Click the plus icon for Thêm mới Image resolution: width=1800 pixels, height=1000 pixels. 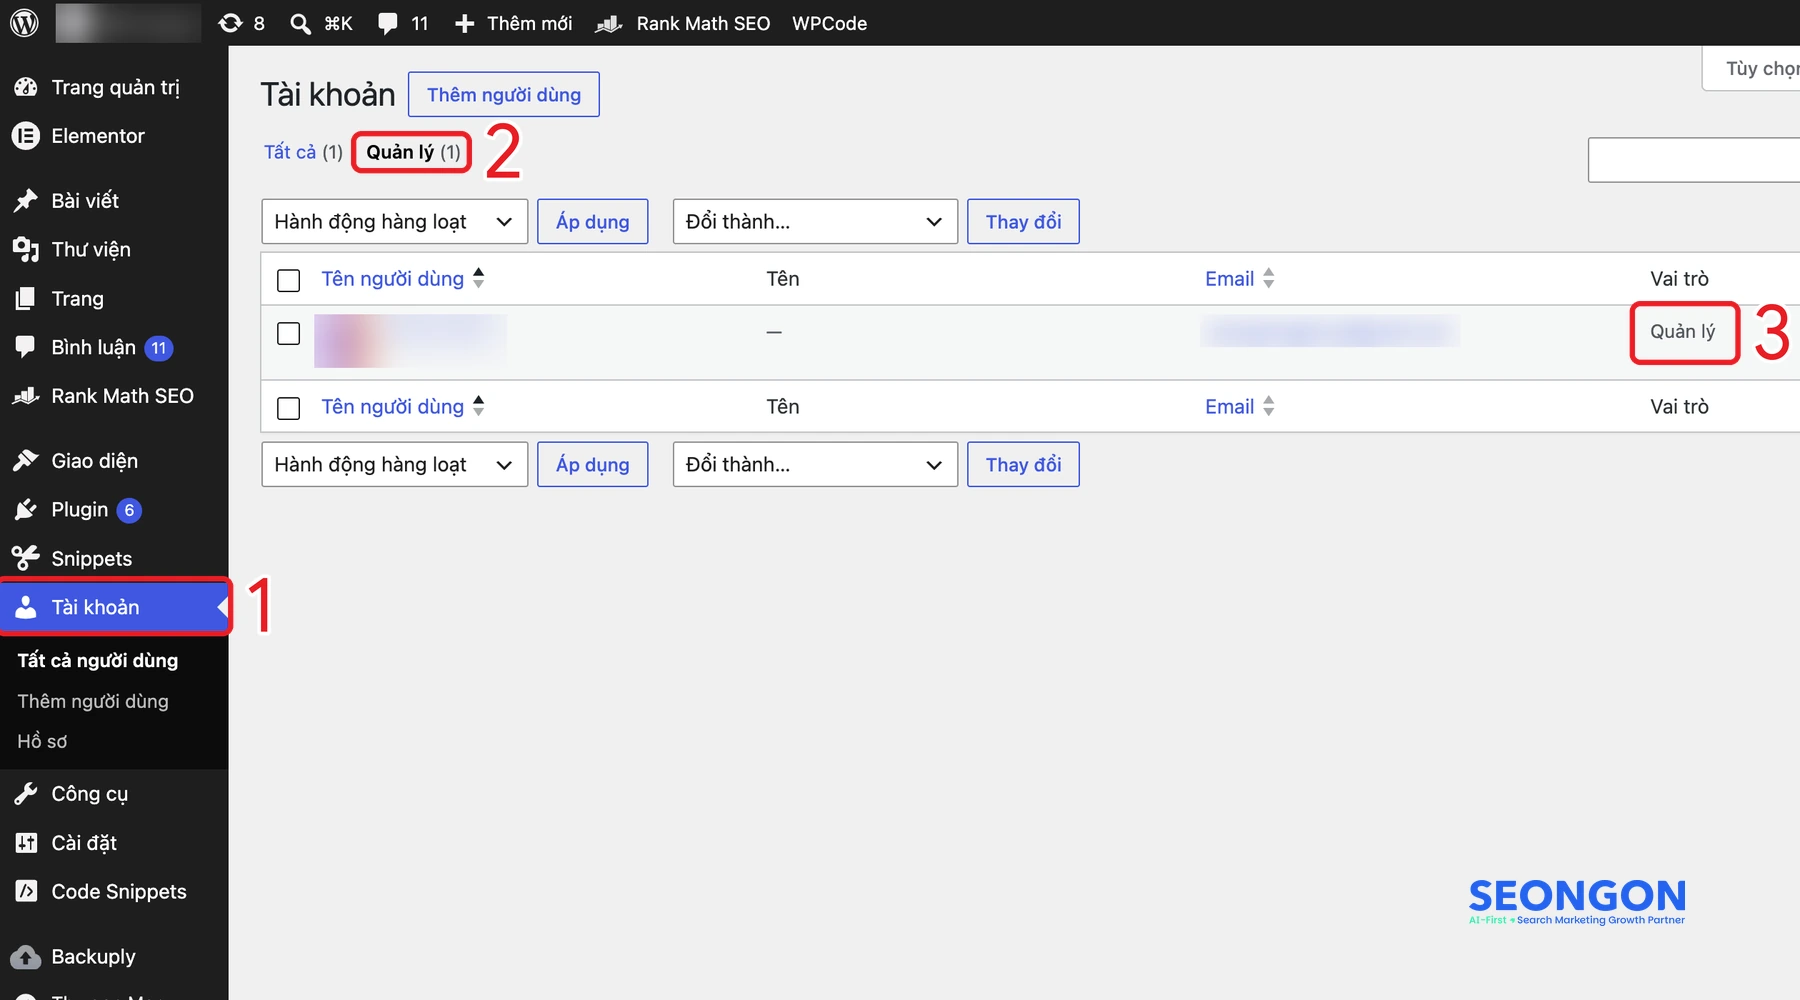[464, 23]
